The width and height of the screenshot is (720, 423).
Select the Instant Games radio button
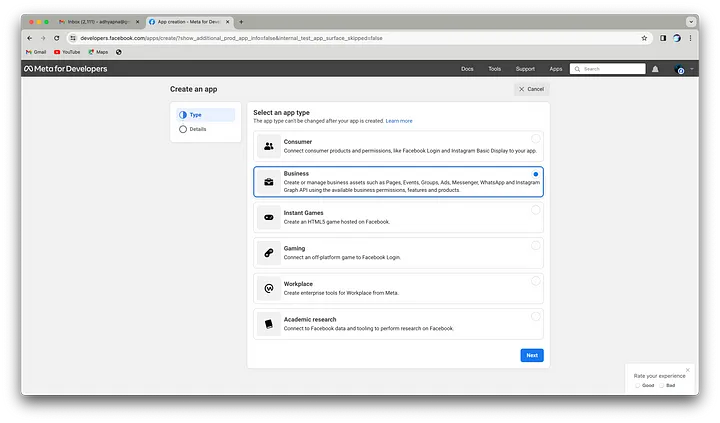click(535, 210)
